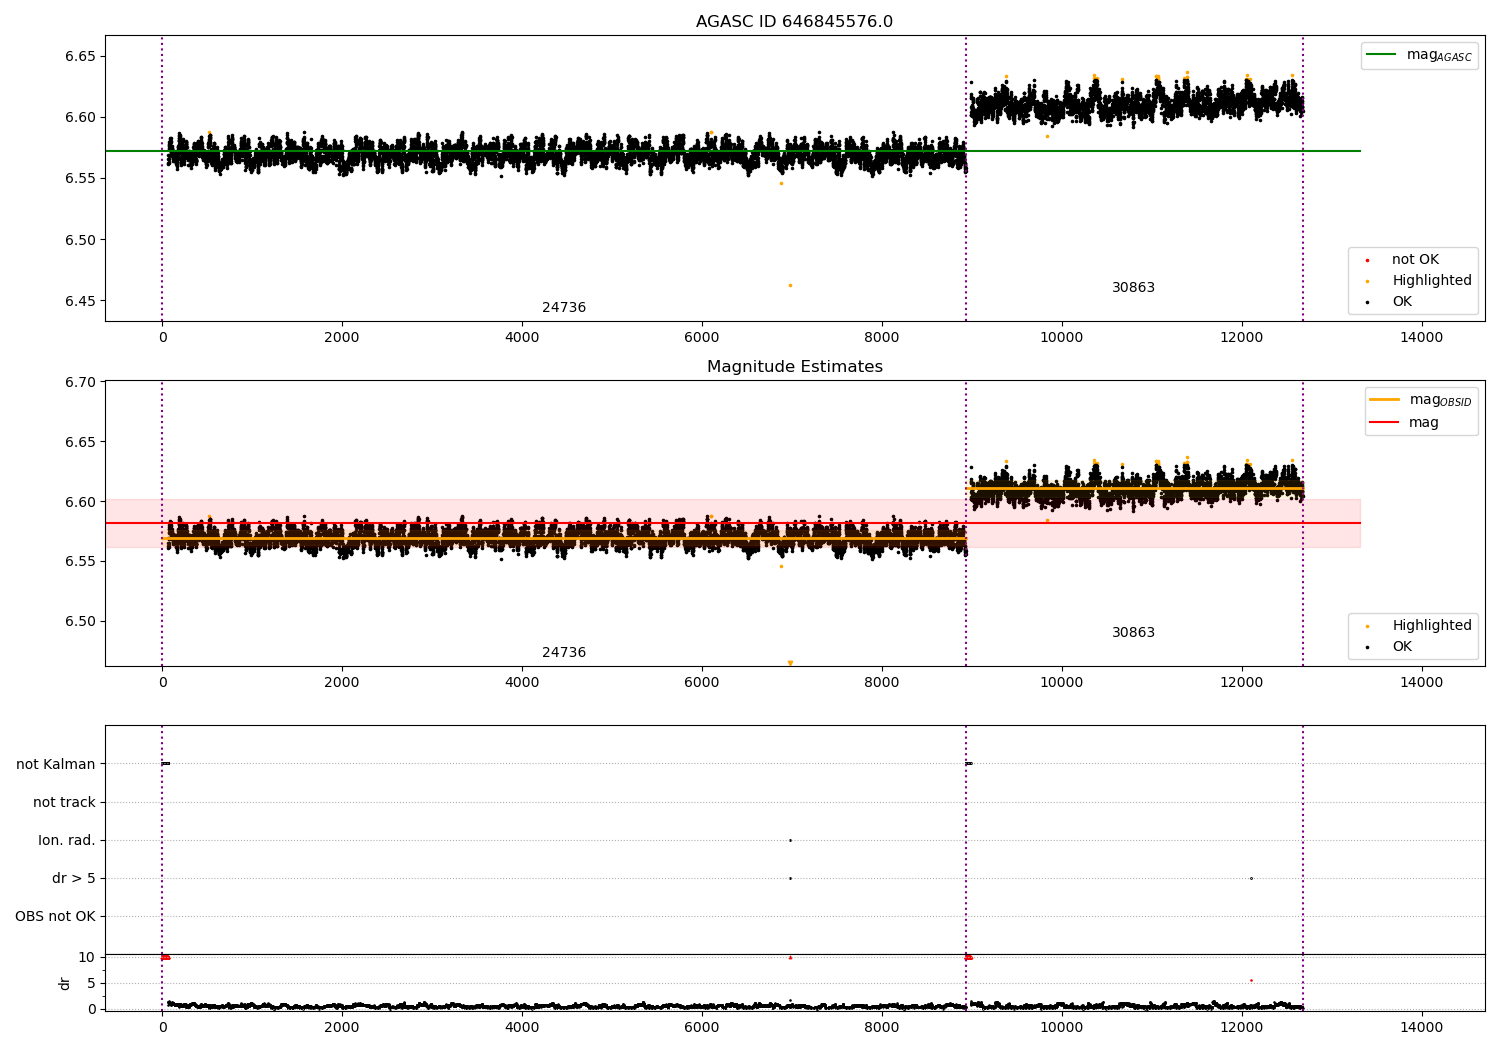Screen dimensions: 1500x1050
Task: Click the 6000 x-axis tick under the dr plot
Action: [x=702, y=1027]
